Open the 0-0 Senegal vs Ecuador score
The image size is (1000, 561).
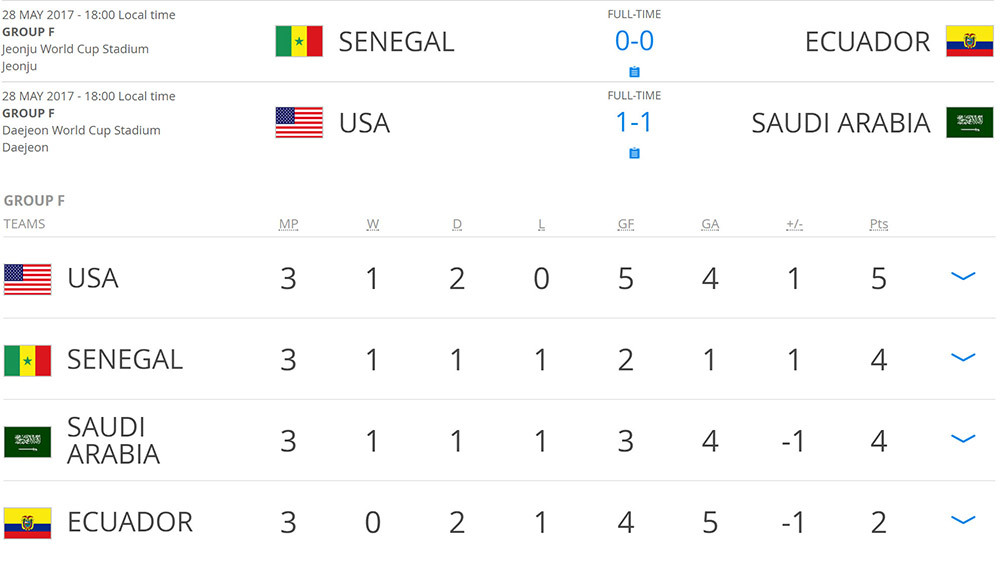coord(634,42)
